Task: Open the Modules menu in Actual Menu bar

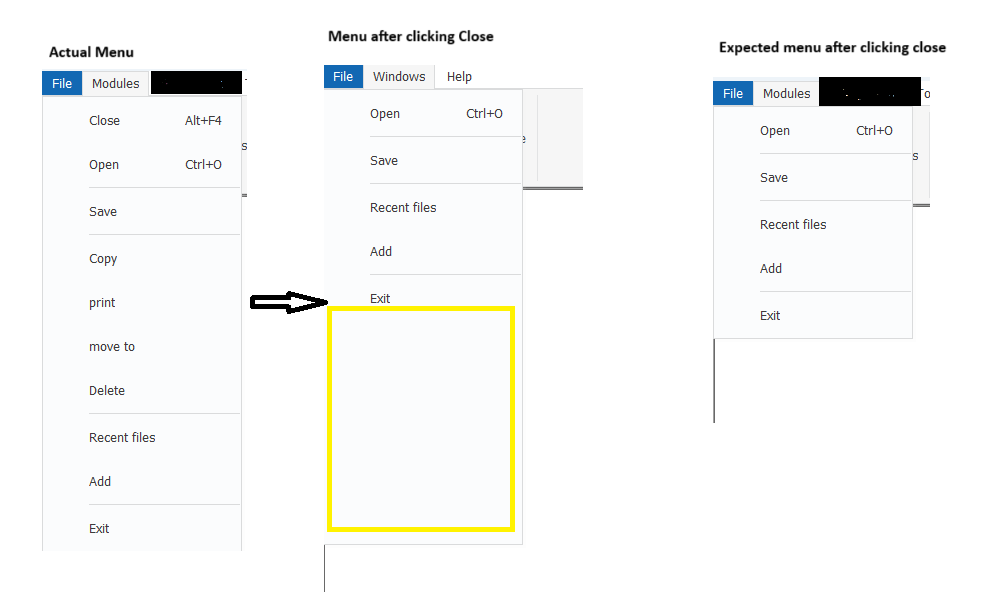Action: (x=115, y=83)
